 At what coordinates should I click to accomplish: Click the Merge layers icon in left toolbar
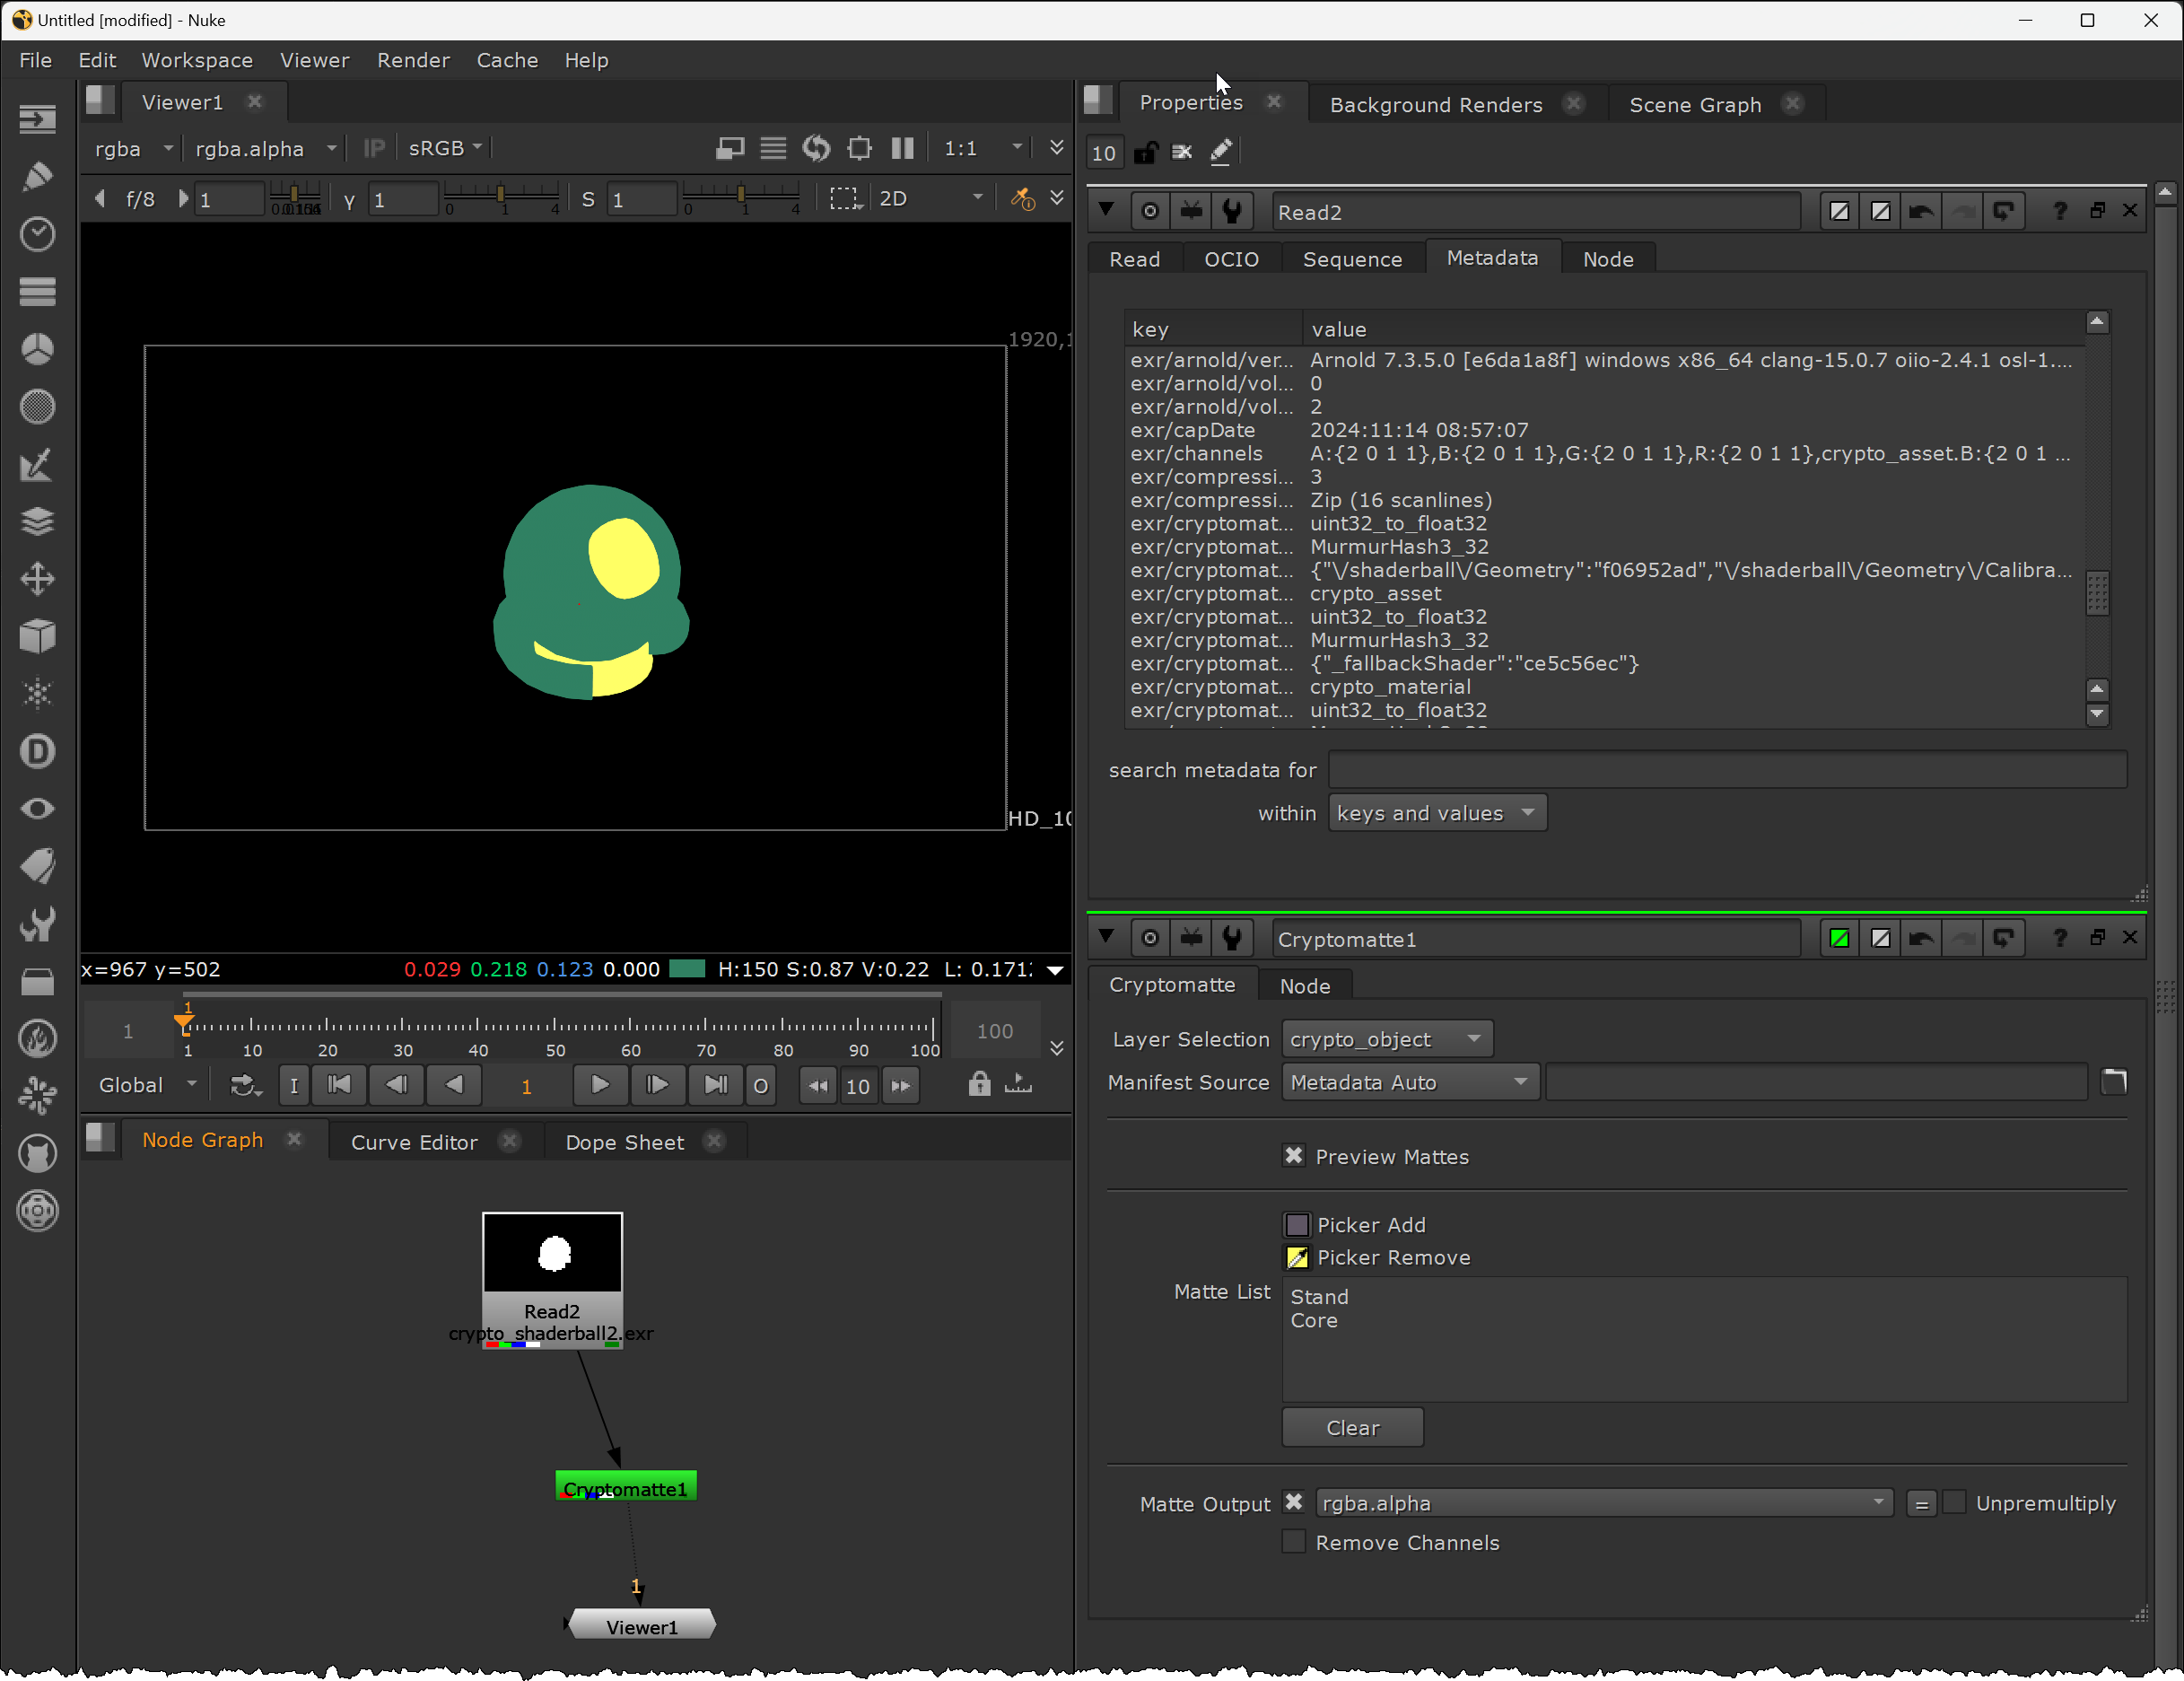(x=37, y=521)
